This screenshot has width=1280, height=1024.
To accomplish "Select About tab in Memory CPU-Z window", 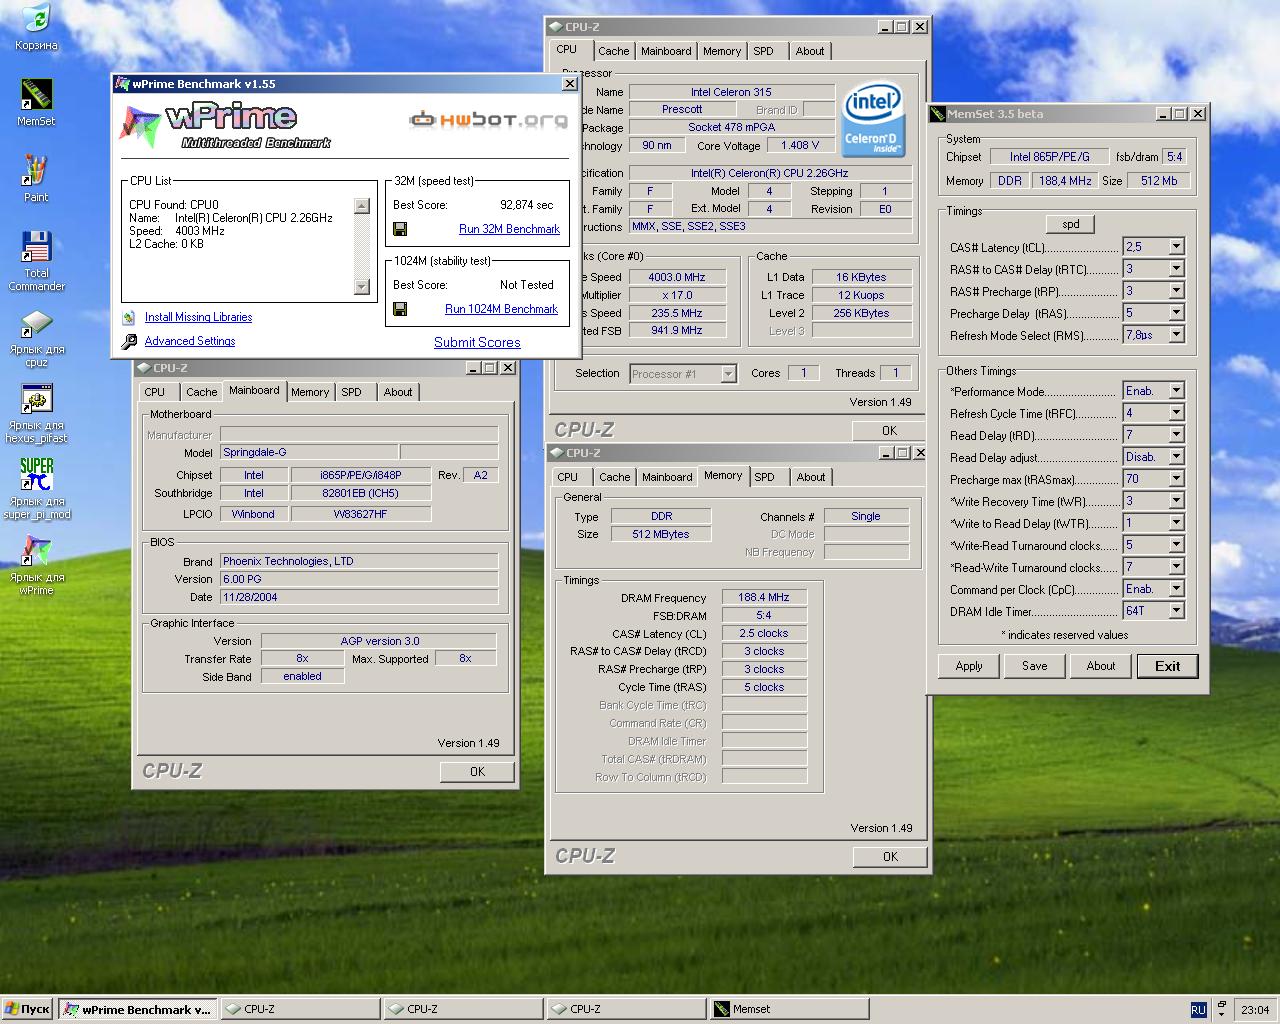I will 811,477.
